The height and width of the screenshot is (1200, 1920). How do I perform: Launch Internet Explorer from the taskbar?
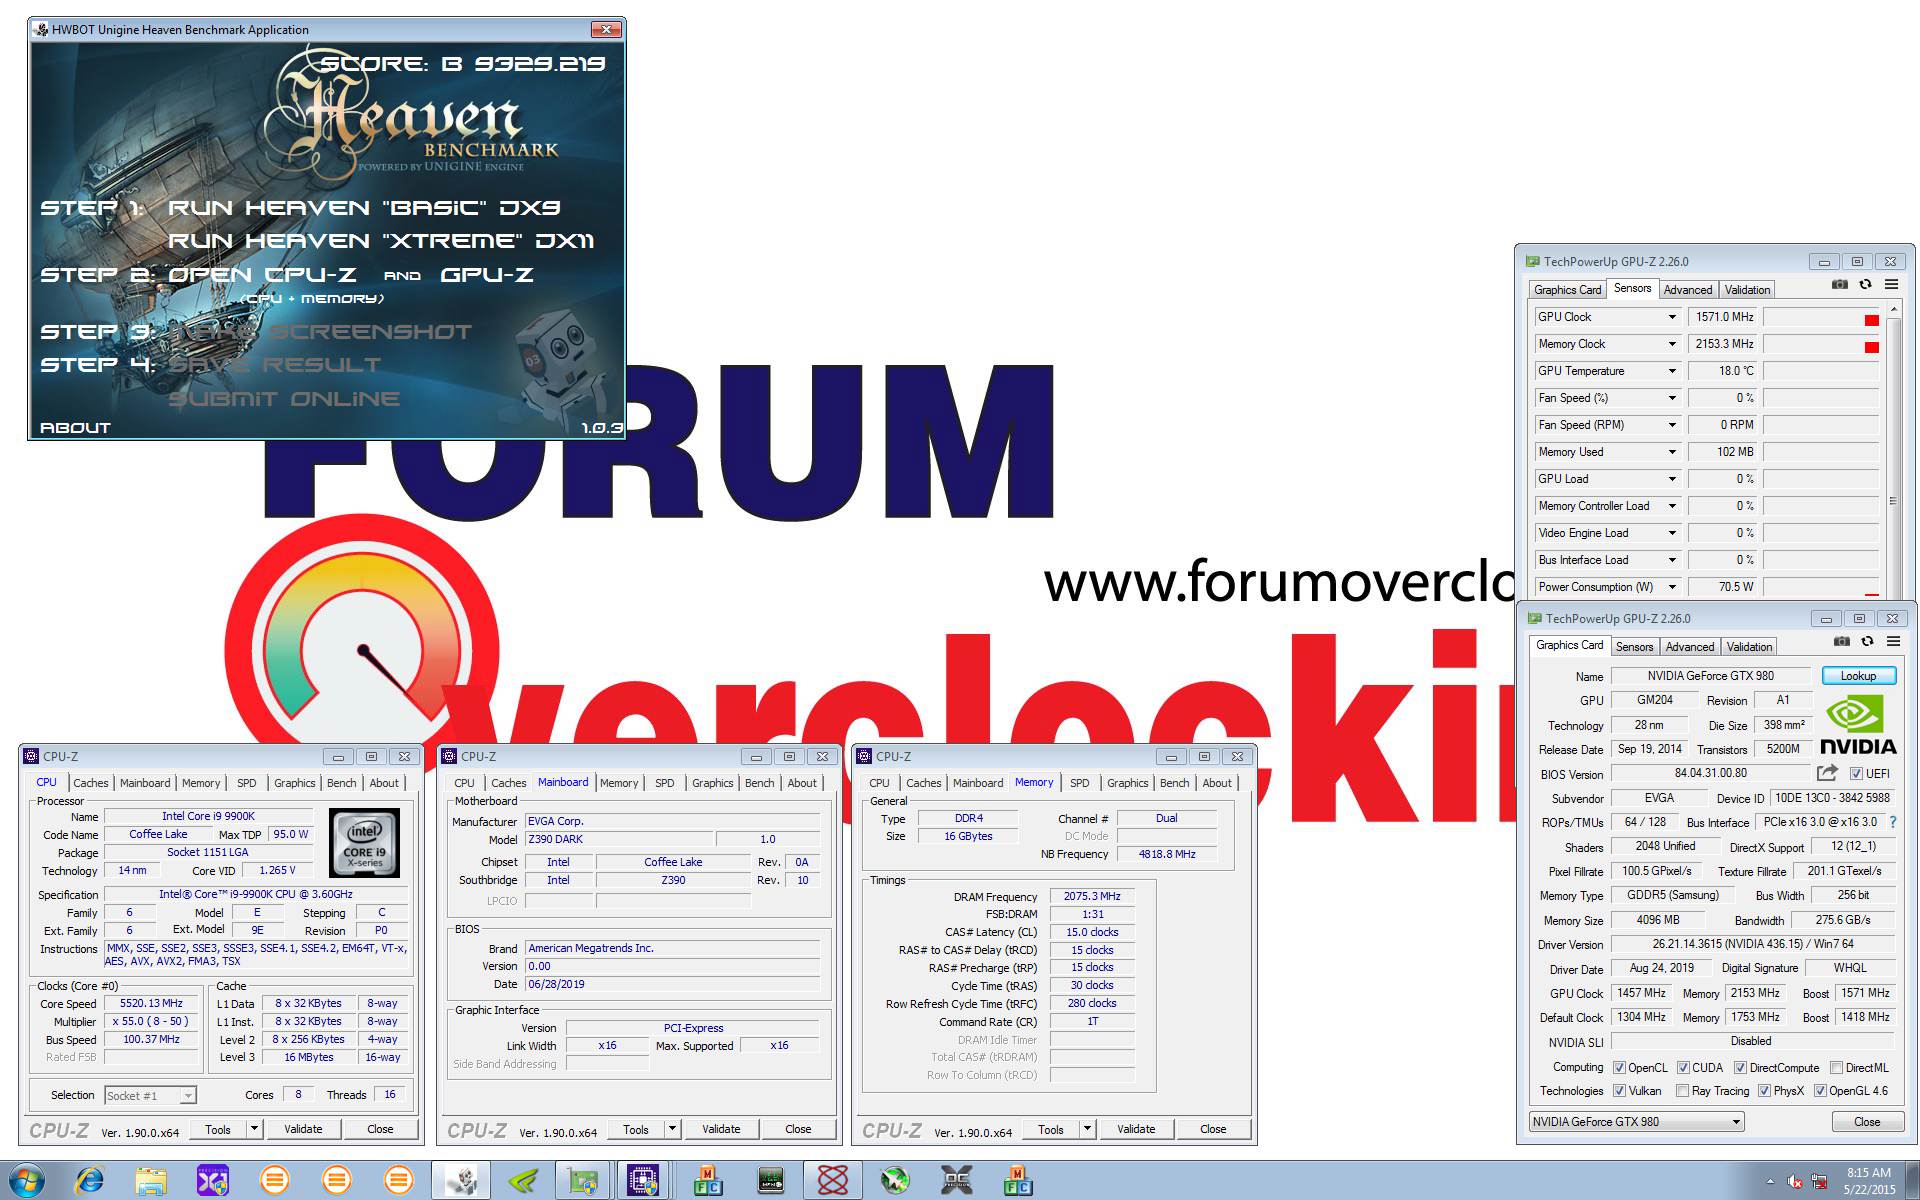tap(89, 1181)
